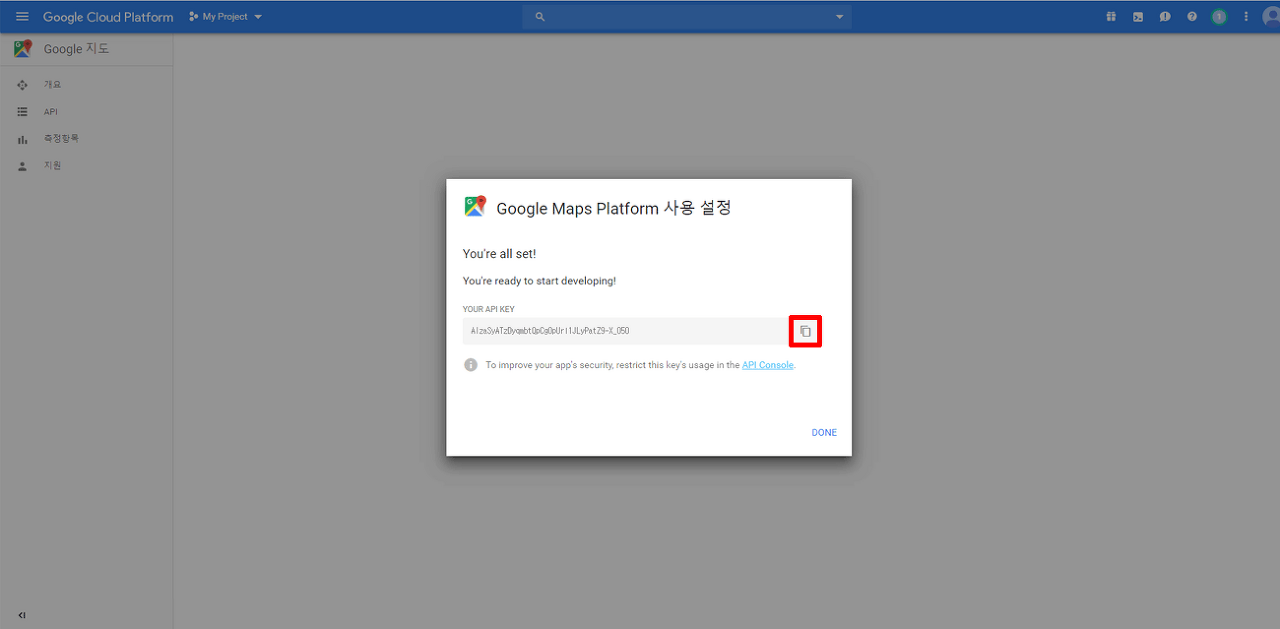Activate the Cloud Shell terminal icon

click(x=1138, y=17)
